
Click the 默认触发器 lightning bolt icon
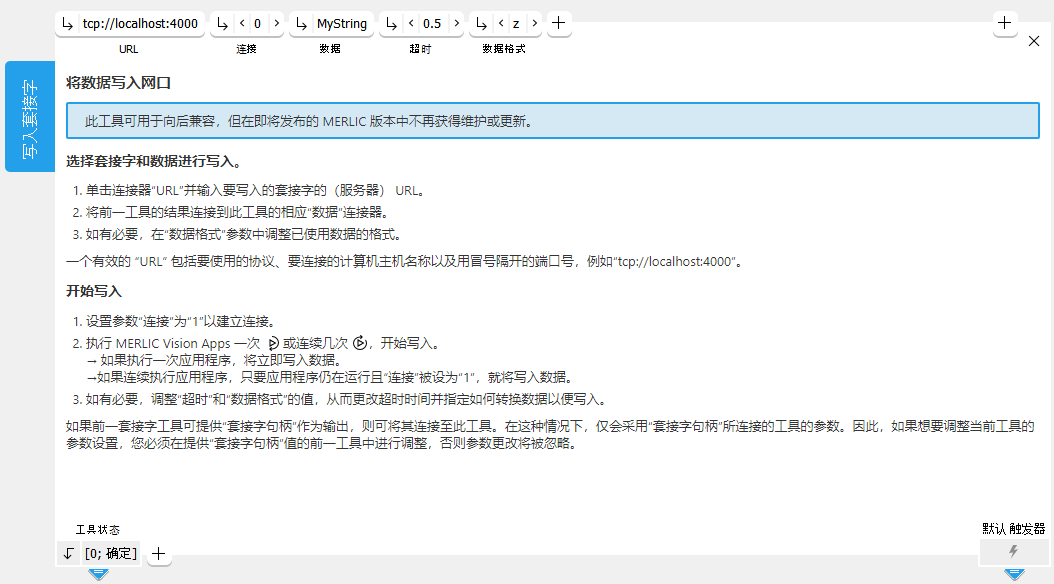[1013, 552]
